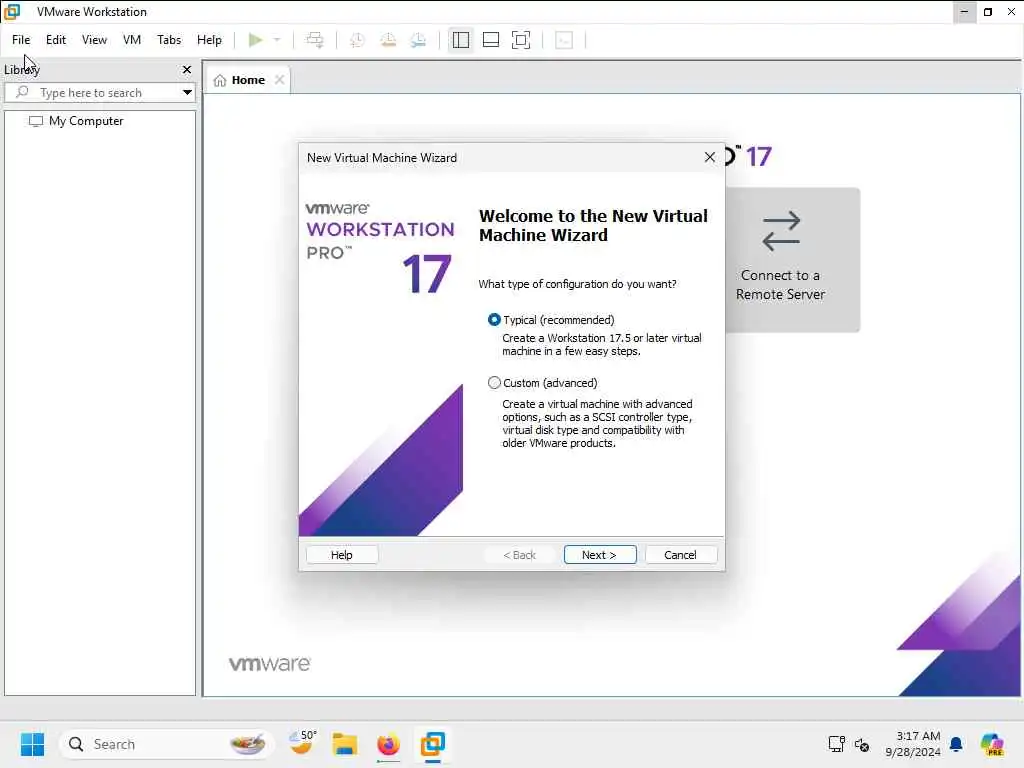Click the Take Snapshot toolbar icon
1024x768 pixels.
357,40
